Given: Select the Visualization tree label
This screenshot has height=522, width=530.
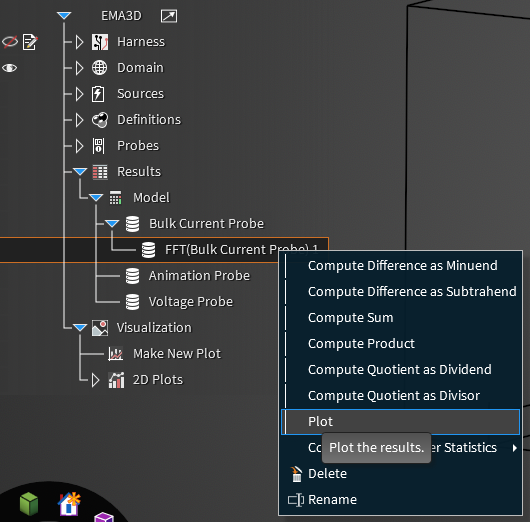Looking at the screenshot, I should [x=154, y=328].
